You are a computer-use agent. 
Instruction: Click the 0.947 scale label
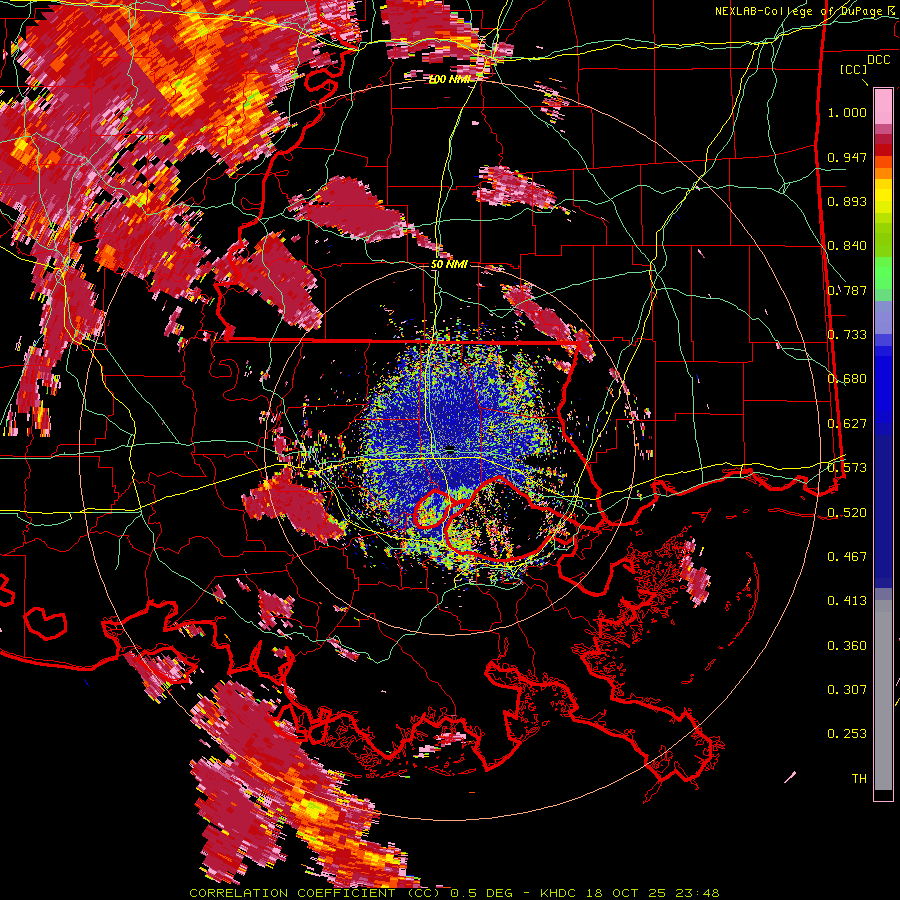[x=847, y=157]
